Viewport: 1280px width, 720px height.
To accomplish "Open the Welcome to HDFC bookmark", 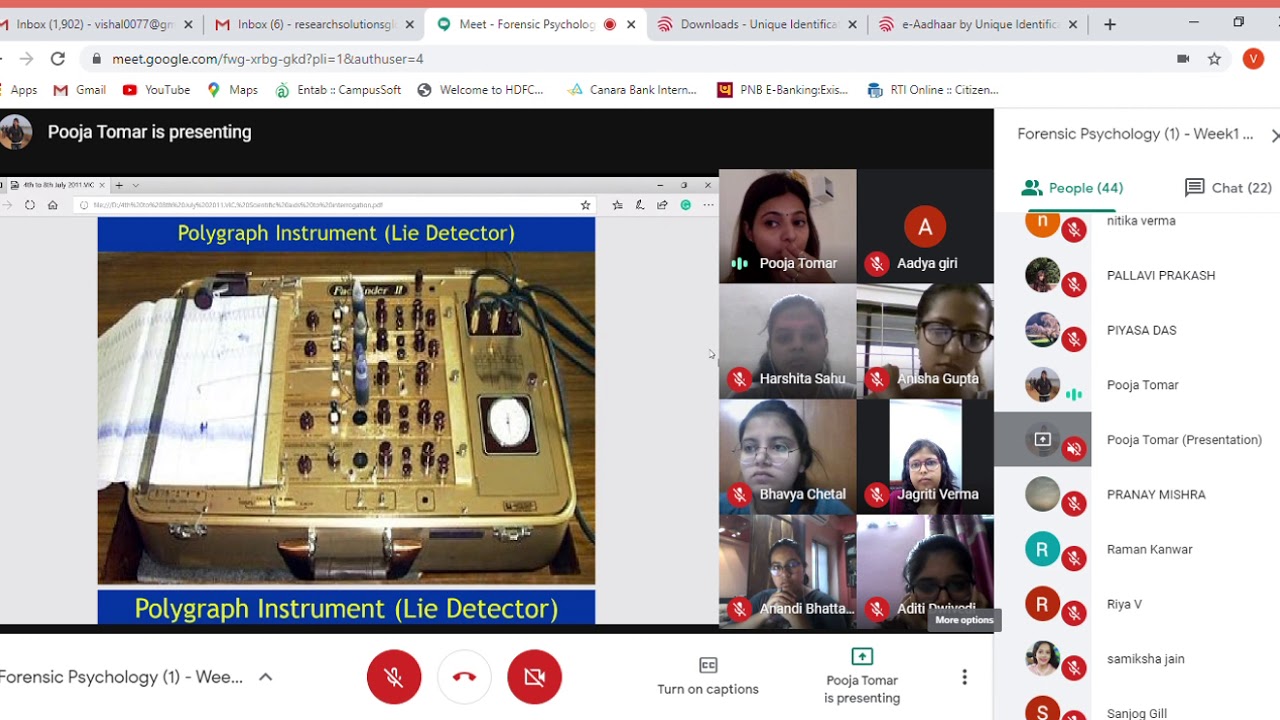I will pyautogui.click(x=481, y=90).
